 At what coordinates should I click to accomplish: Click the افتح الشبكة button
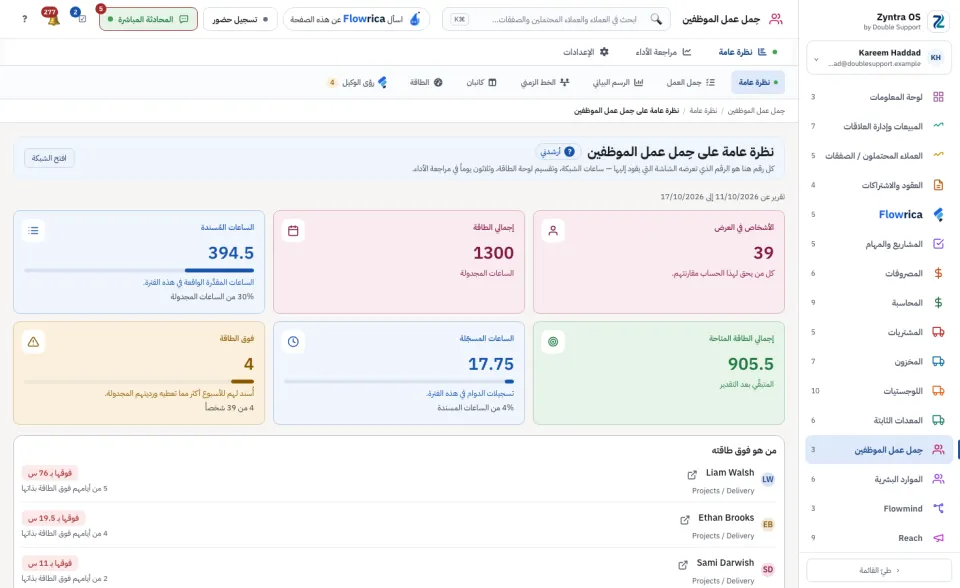(49, 158)
